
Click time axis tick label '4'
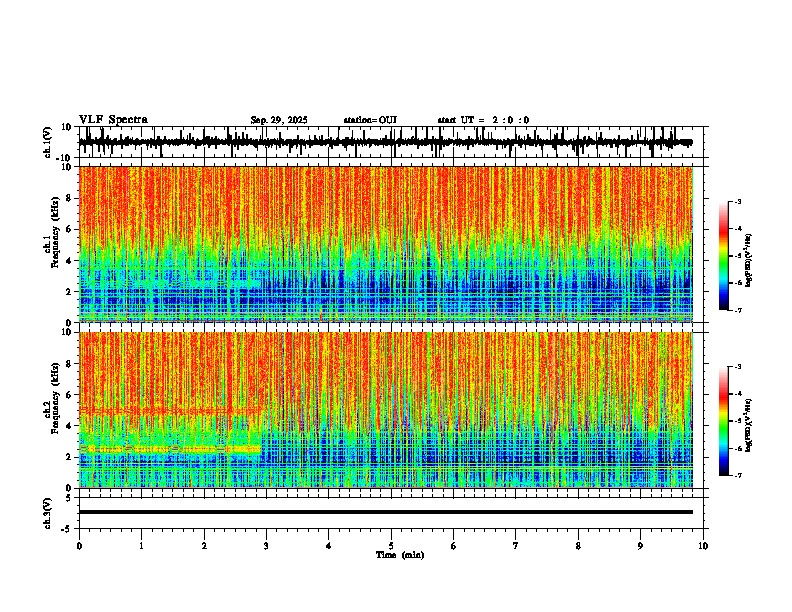(x=329, y=546)
